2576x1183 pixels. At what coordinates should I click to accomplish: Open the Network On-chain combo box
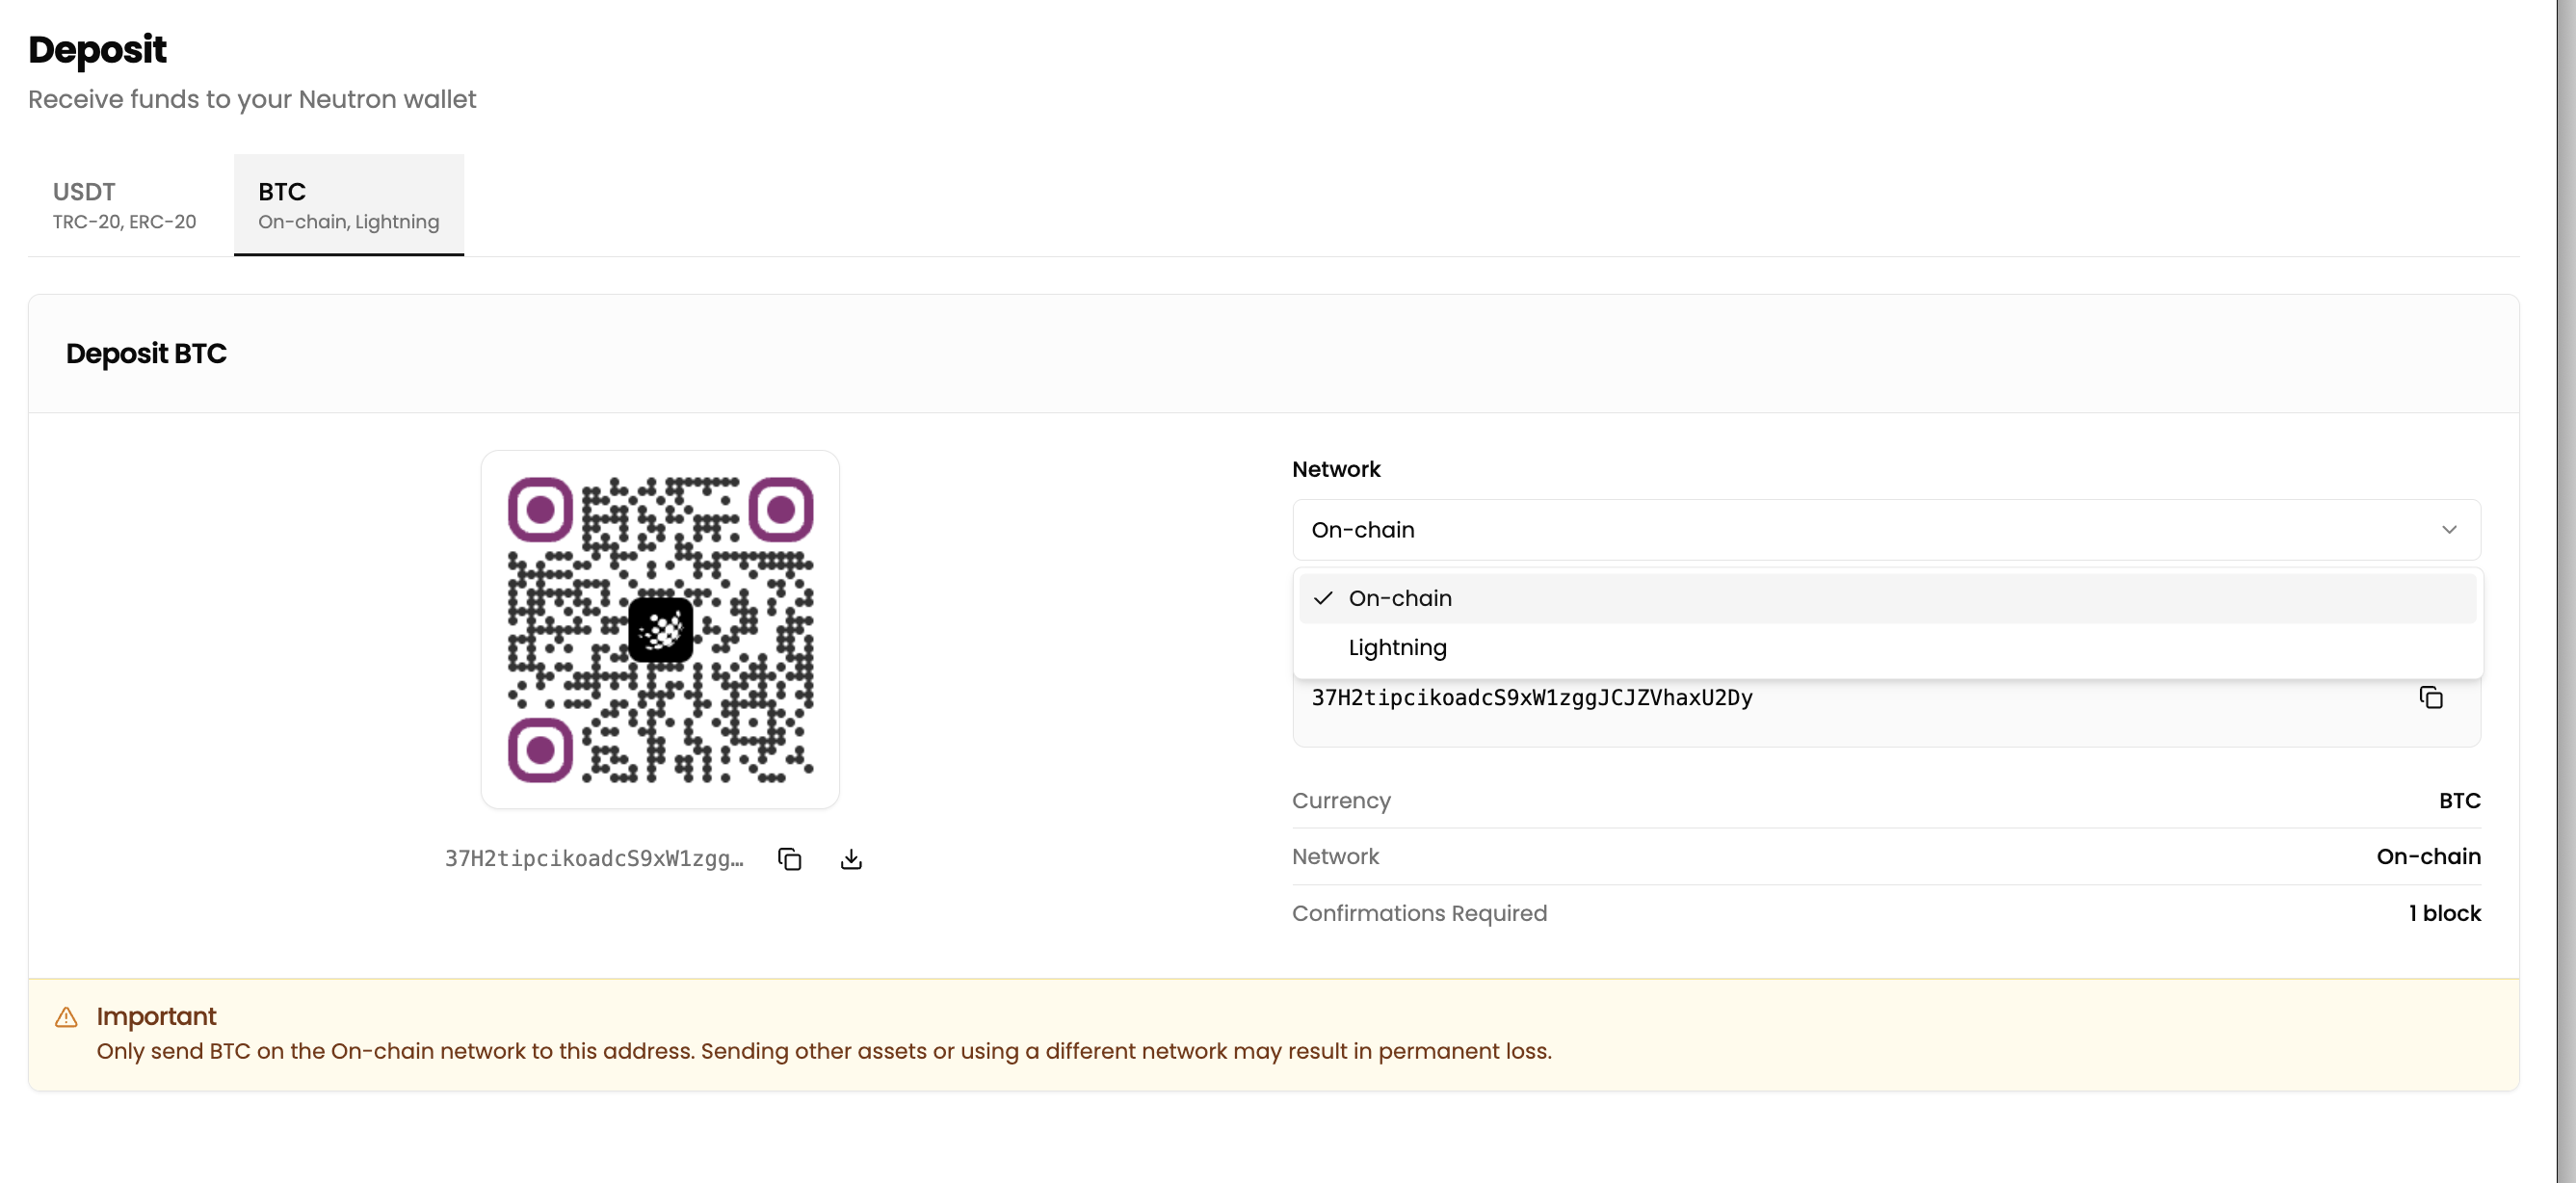[1885, 529]
